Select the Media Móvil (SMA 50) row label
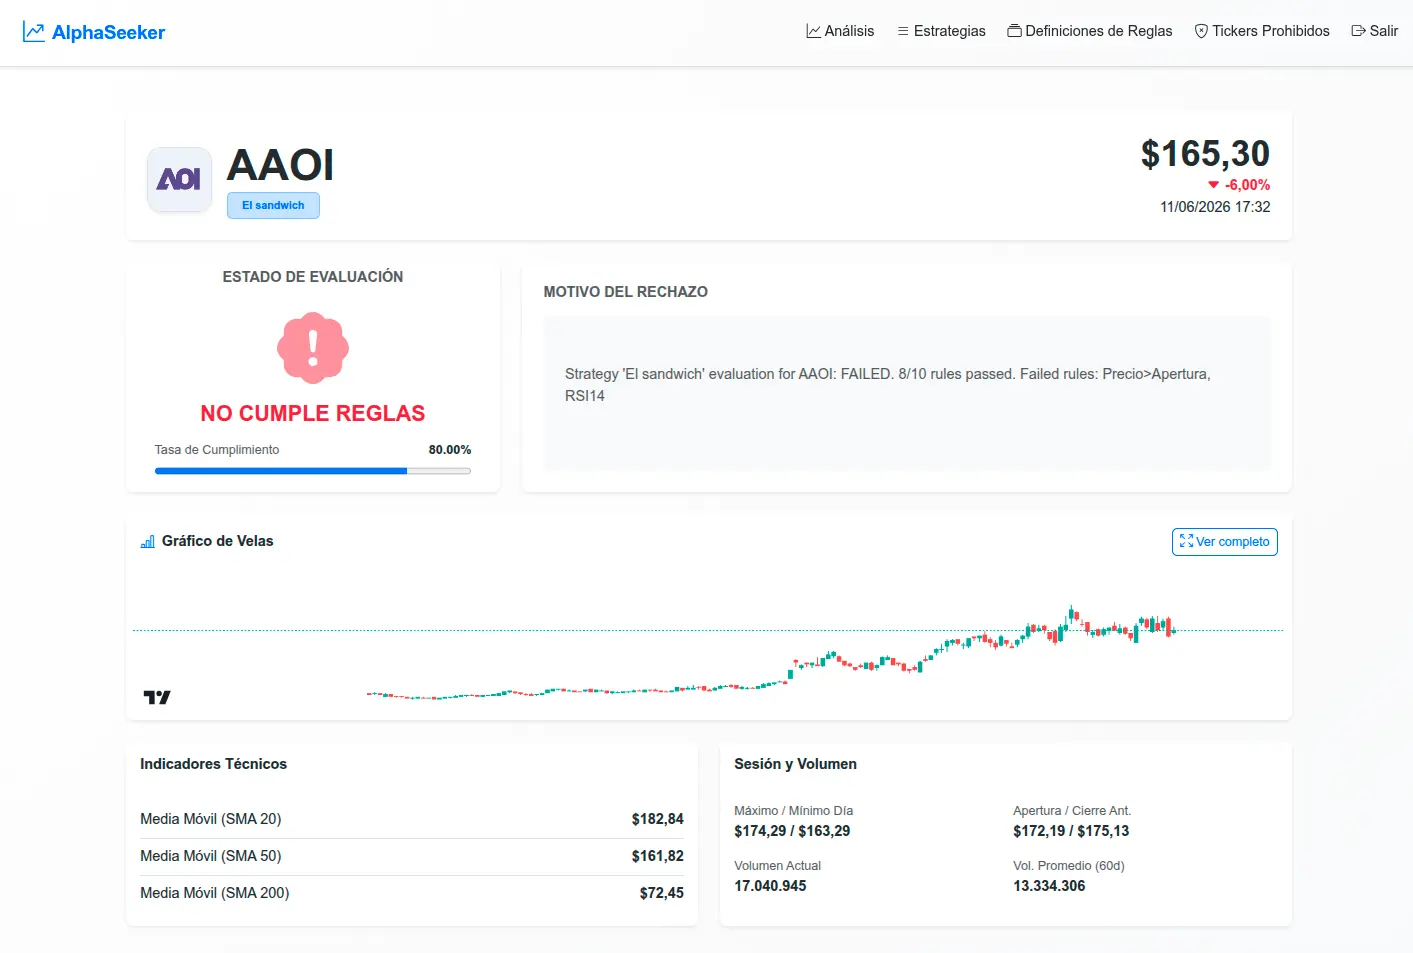The width and height of the screenshot is (1413, 953). tap(211, 856)
